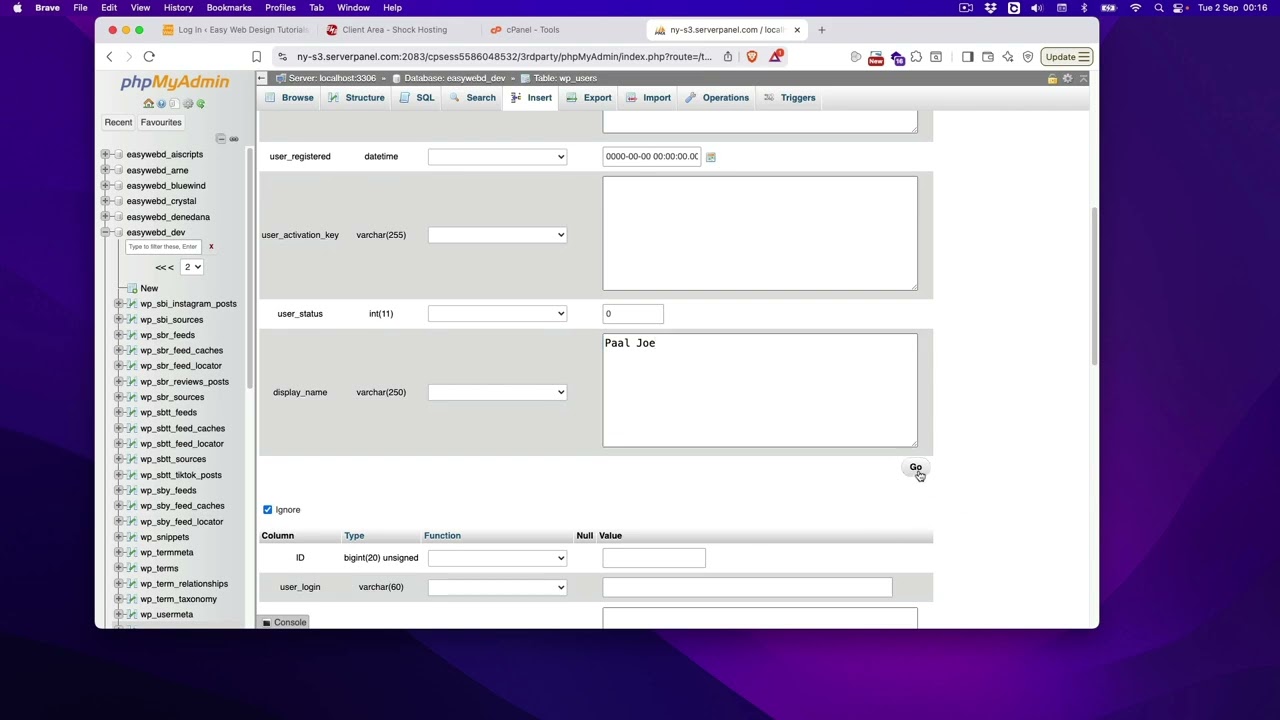Reload navigation panel with green refresh icon
Viewport: 1280px width, 720px height.
coord(200,104)
